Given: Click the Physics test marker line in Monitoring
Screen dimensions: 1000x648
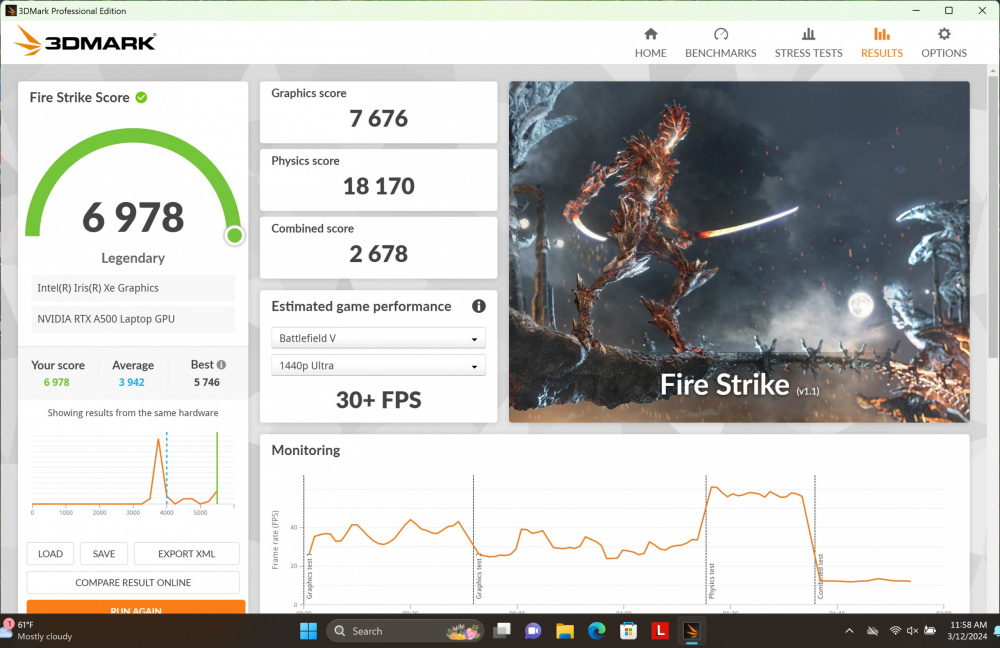Looking at the screenshot, I should pyautogui.click(x=706, y=539).
